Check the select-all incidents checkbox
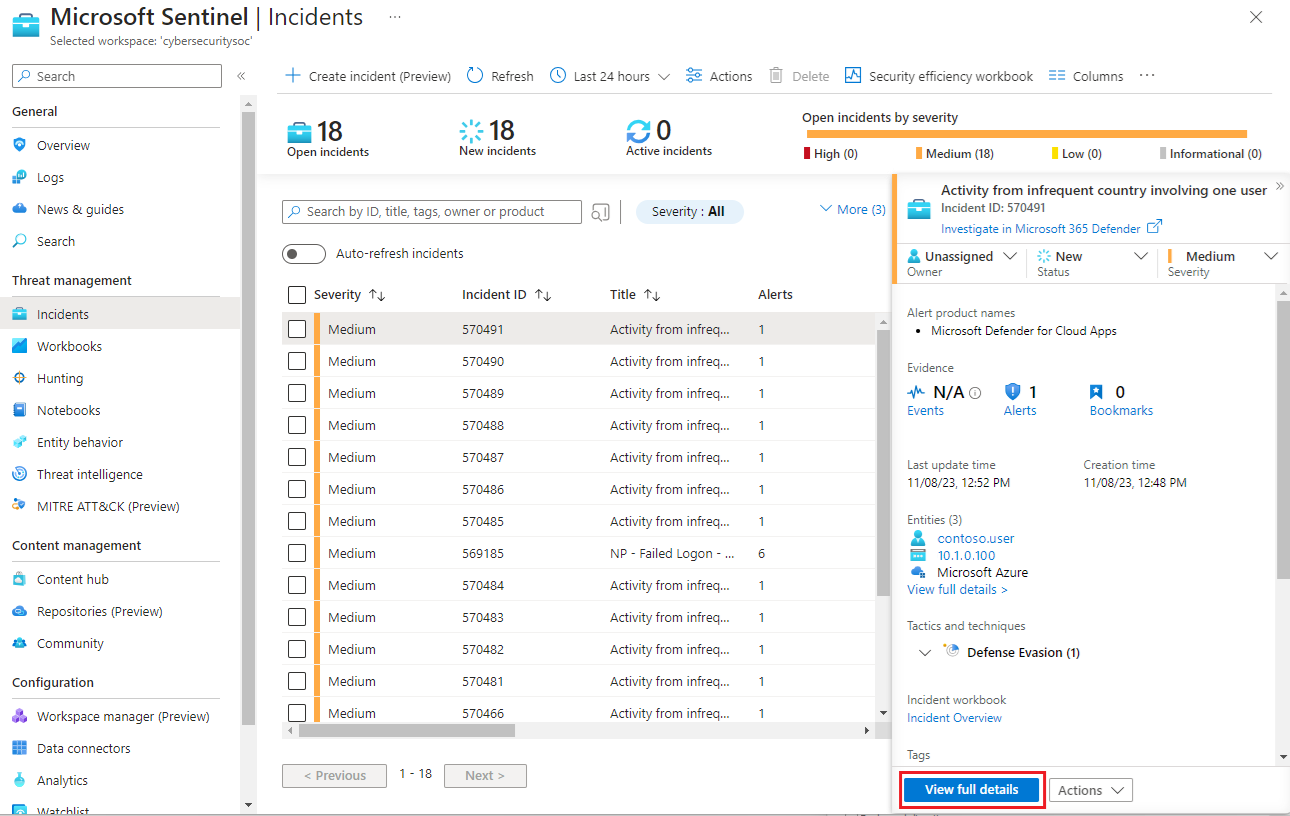Screen dimensions: 1290x816 click(297, 295)
